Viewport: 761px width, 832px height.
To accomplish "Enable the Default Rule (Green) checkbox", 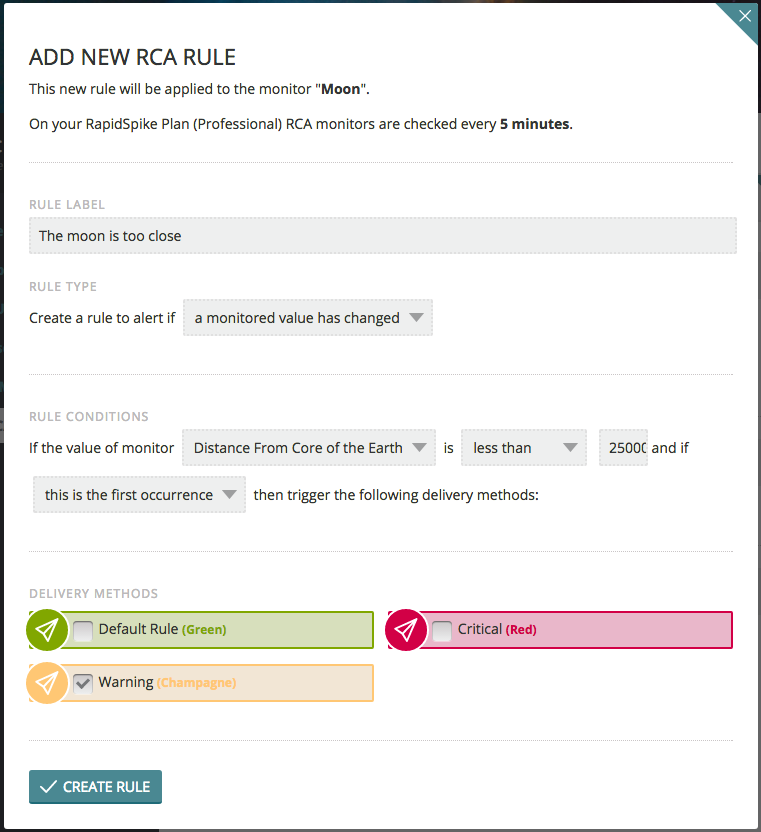I will point(83,631).
